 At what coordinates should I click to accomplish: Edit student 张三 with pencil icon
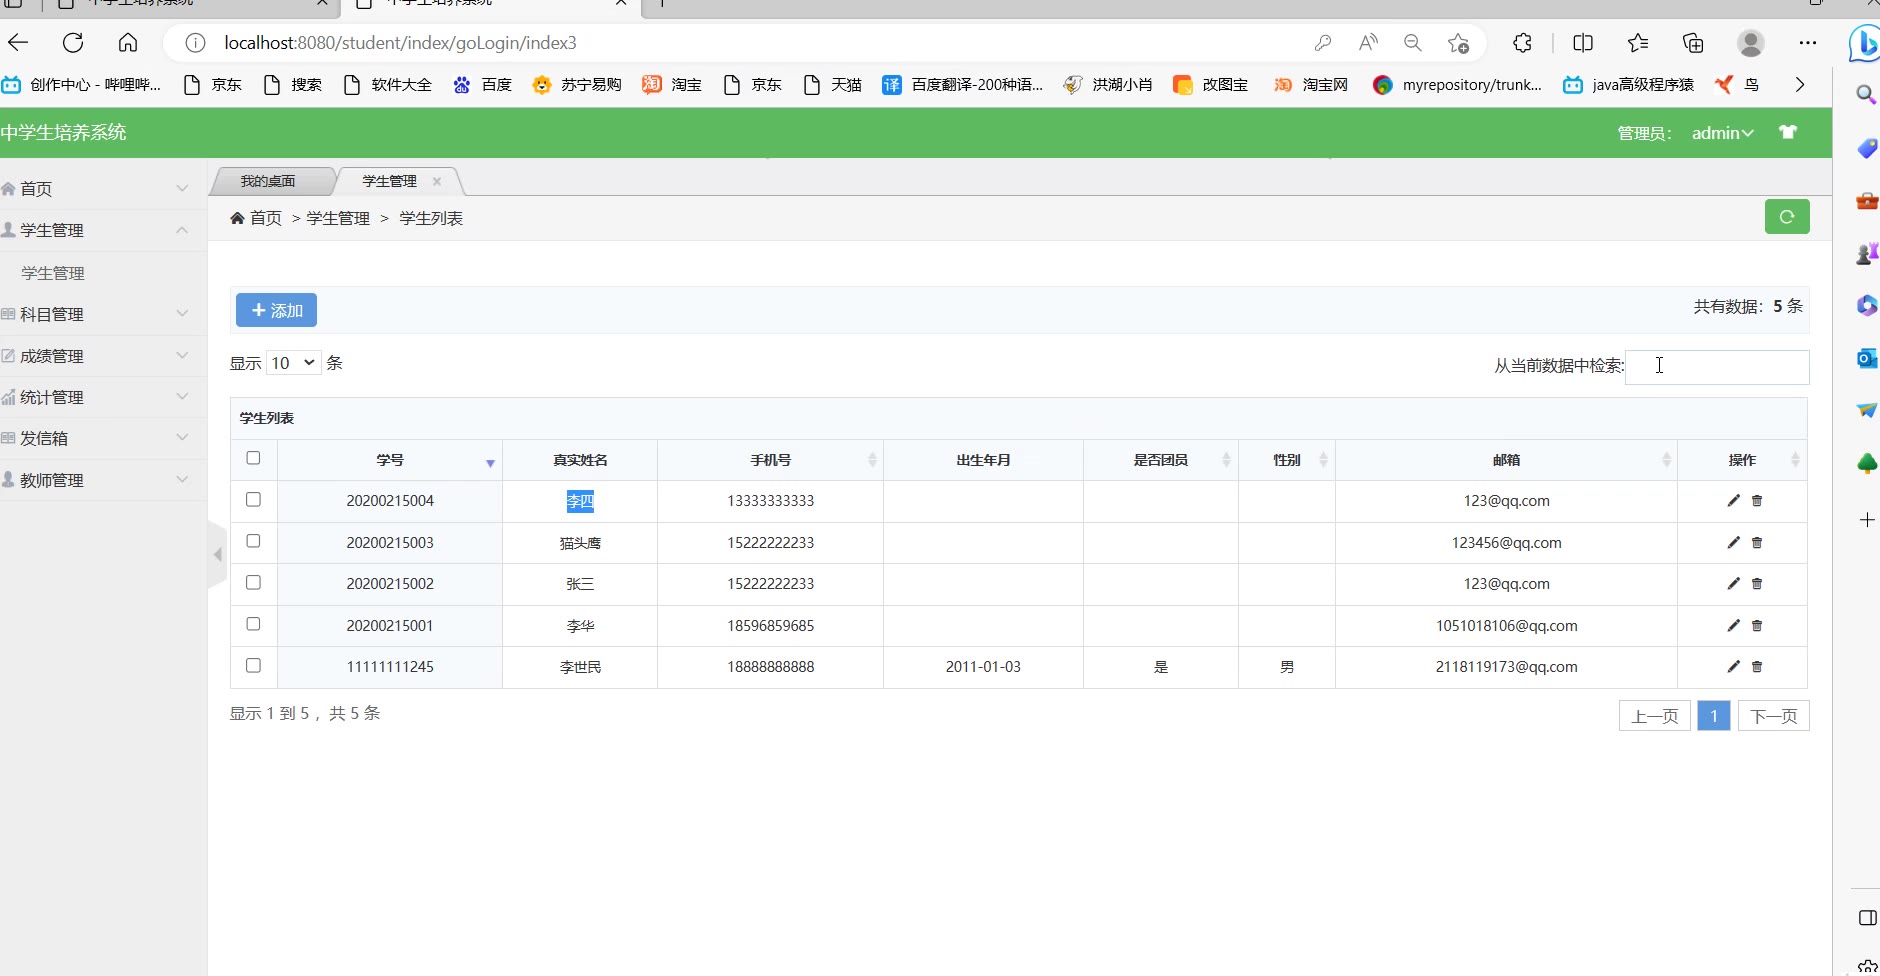1733,584
